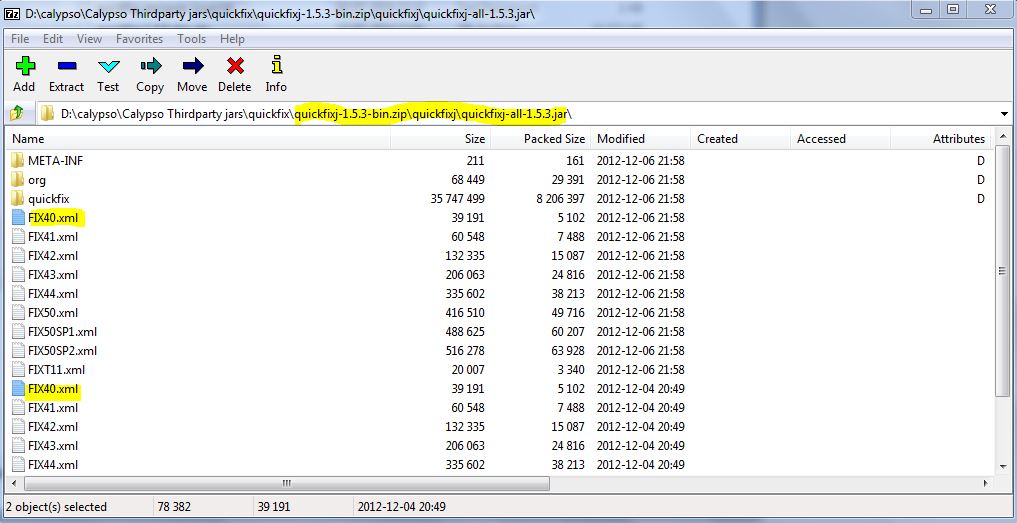Click the horizontal scrollbar right arrow
This screenshot has width=1017, height=523.
pos(986,483)
